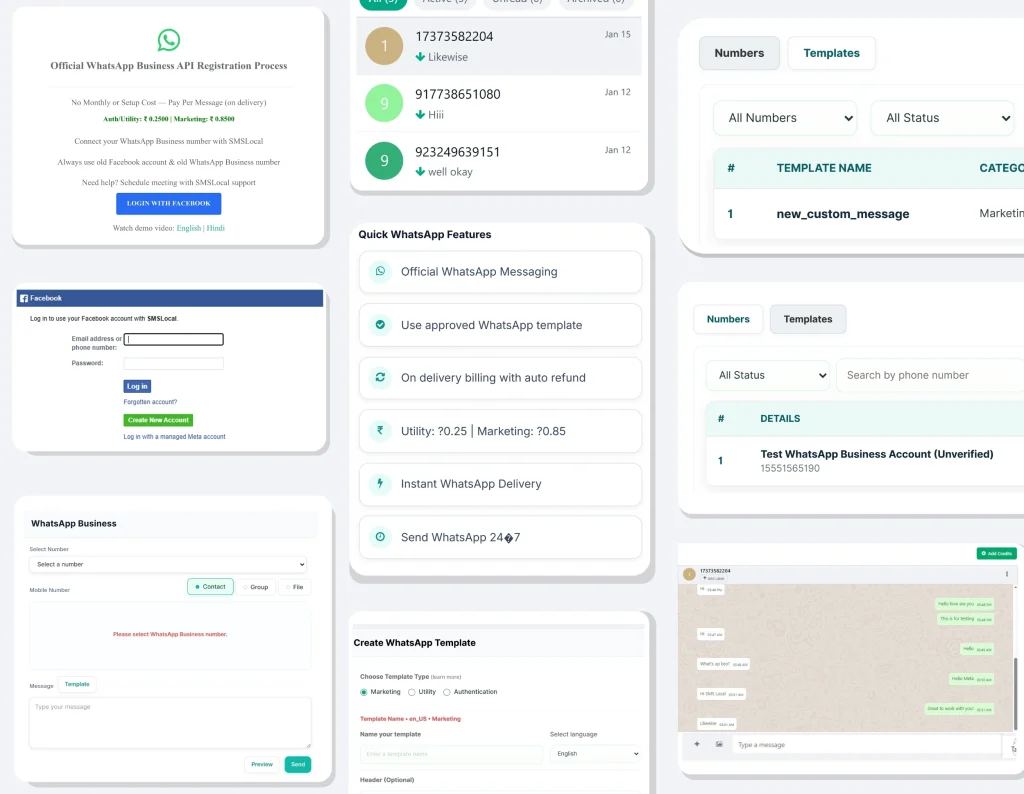Viewport: 1024px width, 794px height.
Task: Select the Utility template type
Action: point(412,691)
